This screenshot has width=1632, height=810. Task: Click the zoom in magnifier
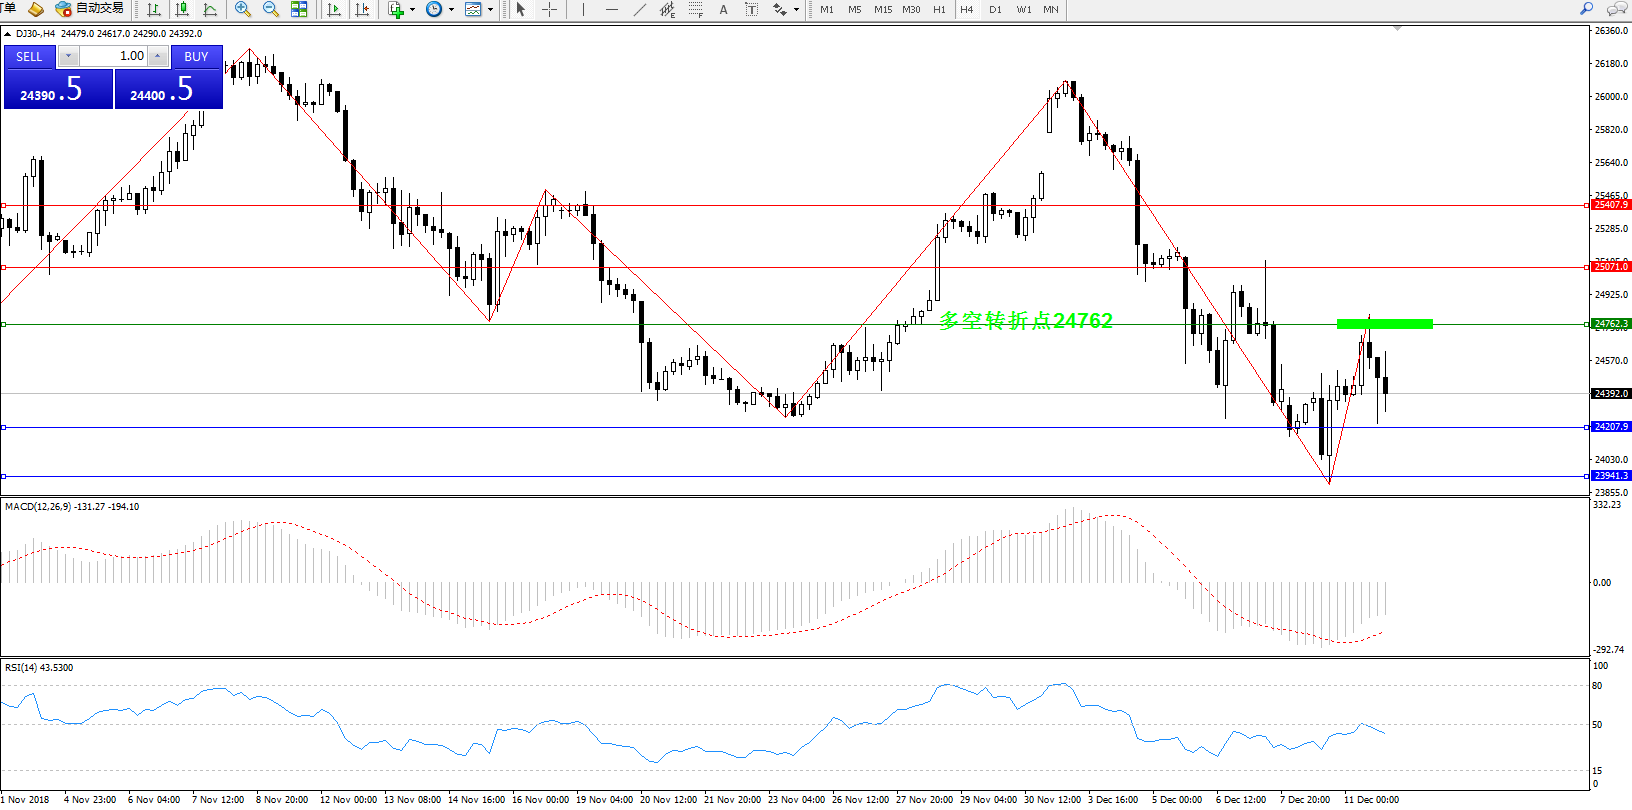point(242,9)
